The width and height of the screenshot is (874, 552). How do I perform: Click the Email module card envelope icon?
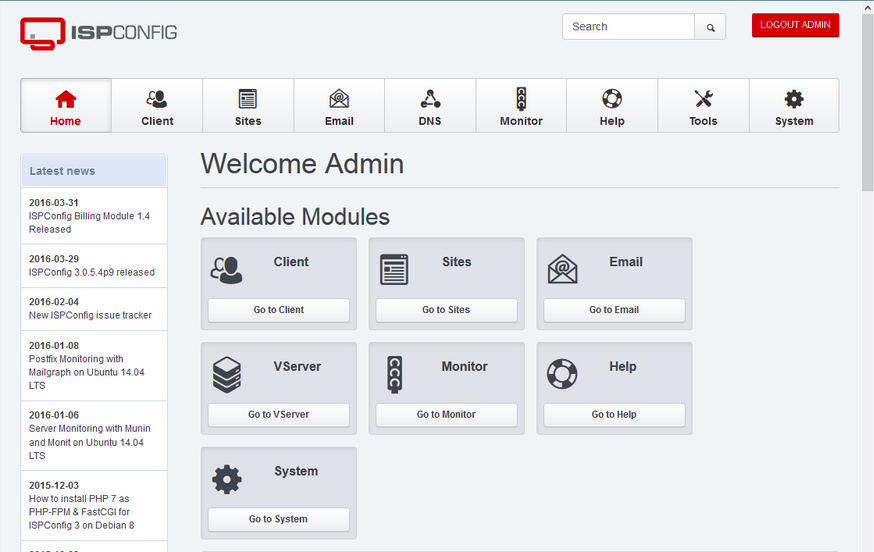[x=562, y=269]
